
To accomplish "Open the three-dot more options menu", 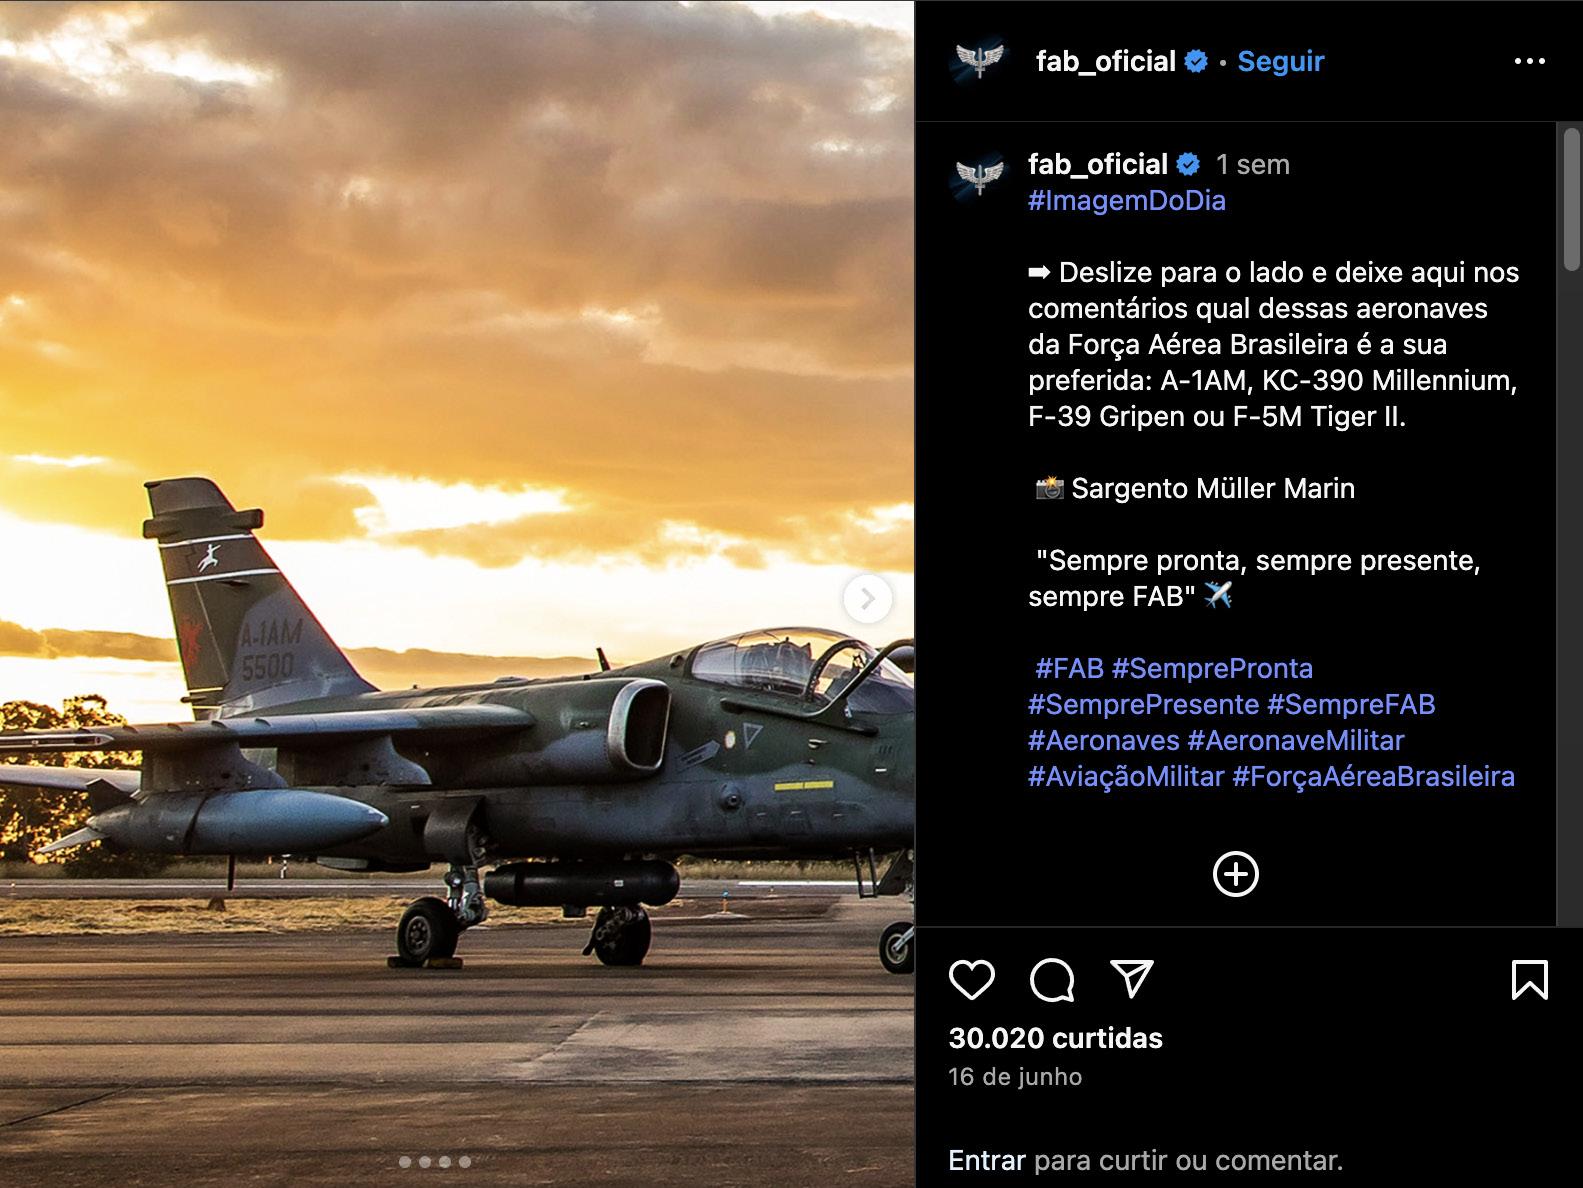I will point(1529,61).
